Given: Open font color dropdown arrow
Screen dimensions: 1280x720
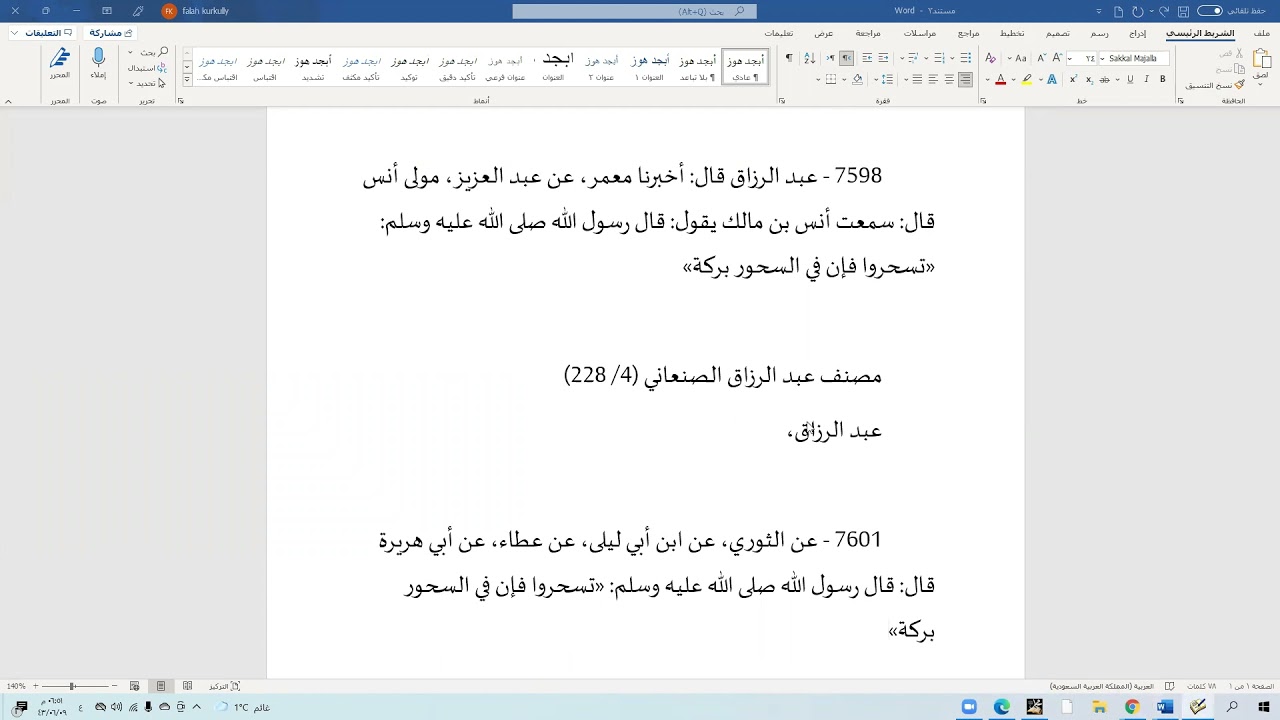Looking at the screenshot, I should click(x=987, y=79).
